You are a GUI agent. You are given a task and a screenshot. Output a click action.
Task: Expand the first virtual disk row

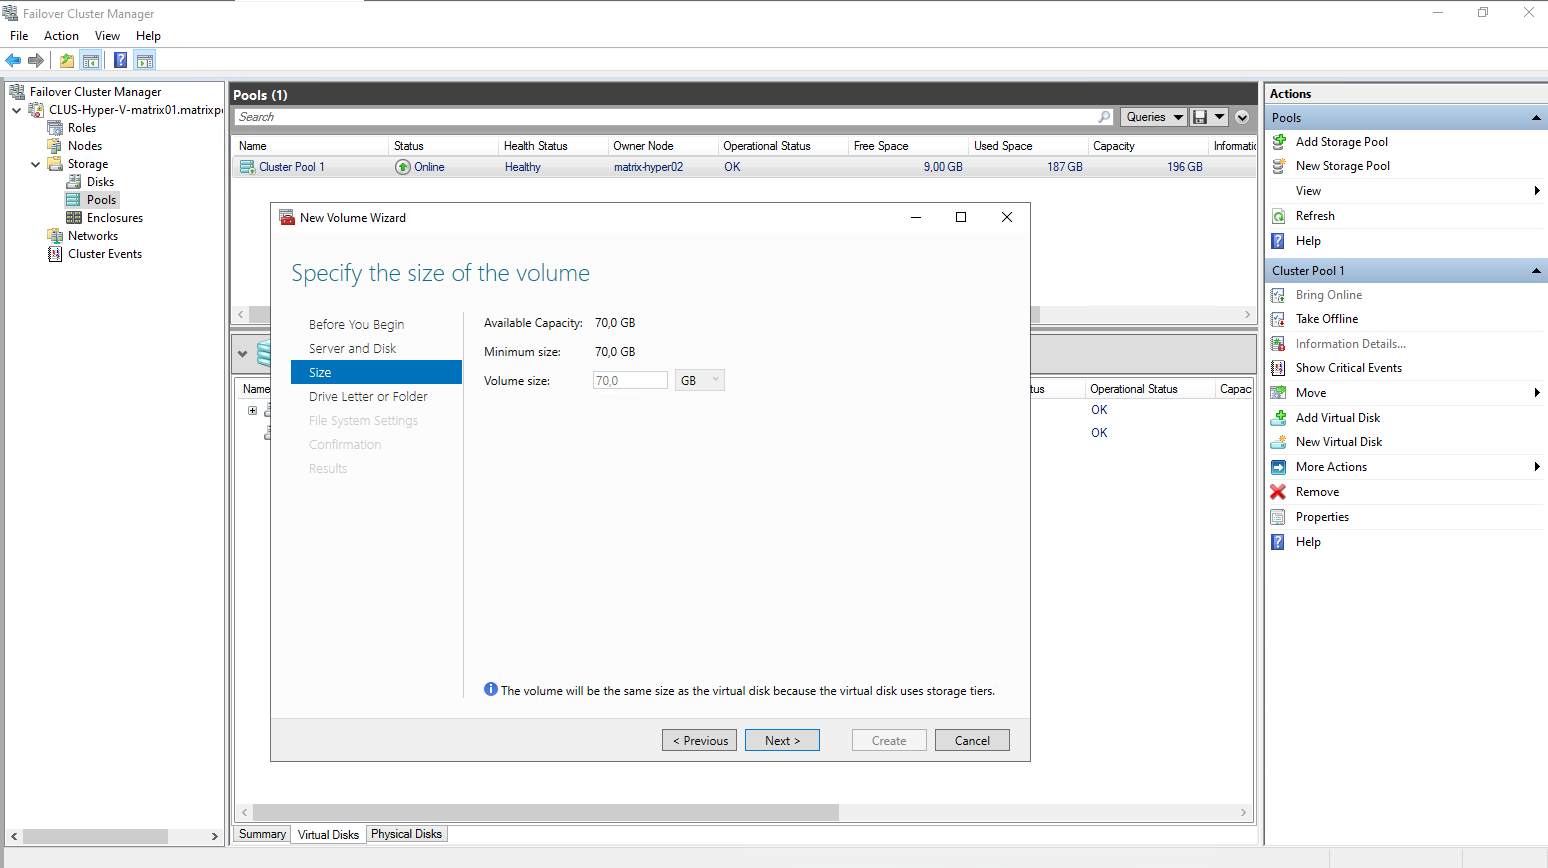pos(252,410)
